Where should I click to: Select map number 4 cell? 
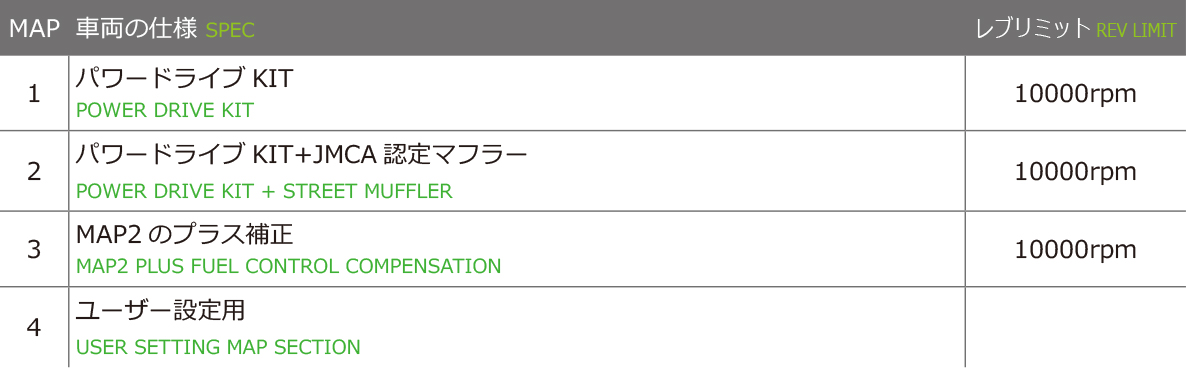[x=34, y=328]
